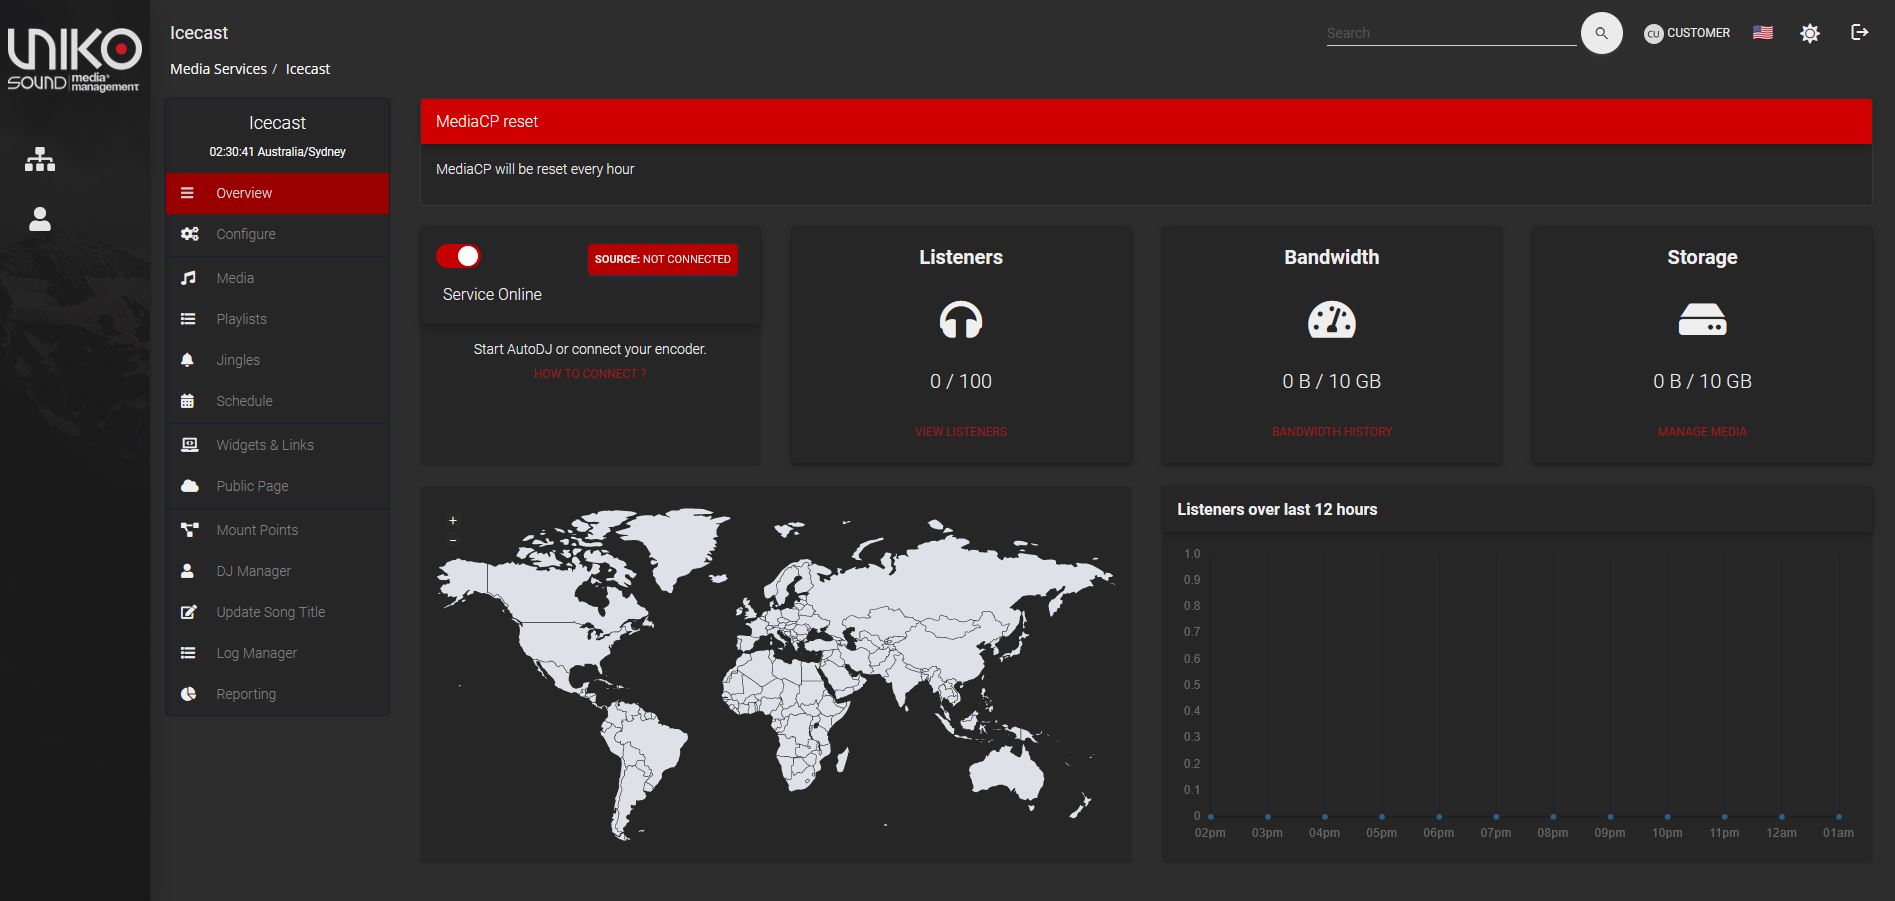Open the services sitemap icon in left rail
1895x901 pixels.
[x=40, y=159]
